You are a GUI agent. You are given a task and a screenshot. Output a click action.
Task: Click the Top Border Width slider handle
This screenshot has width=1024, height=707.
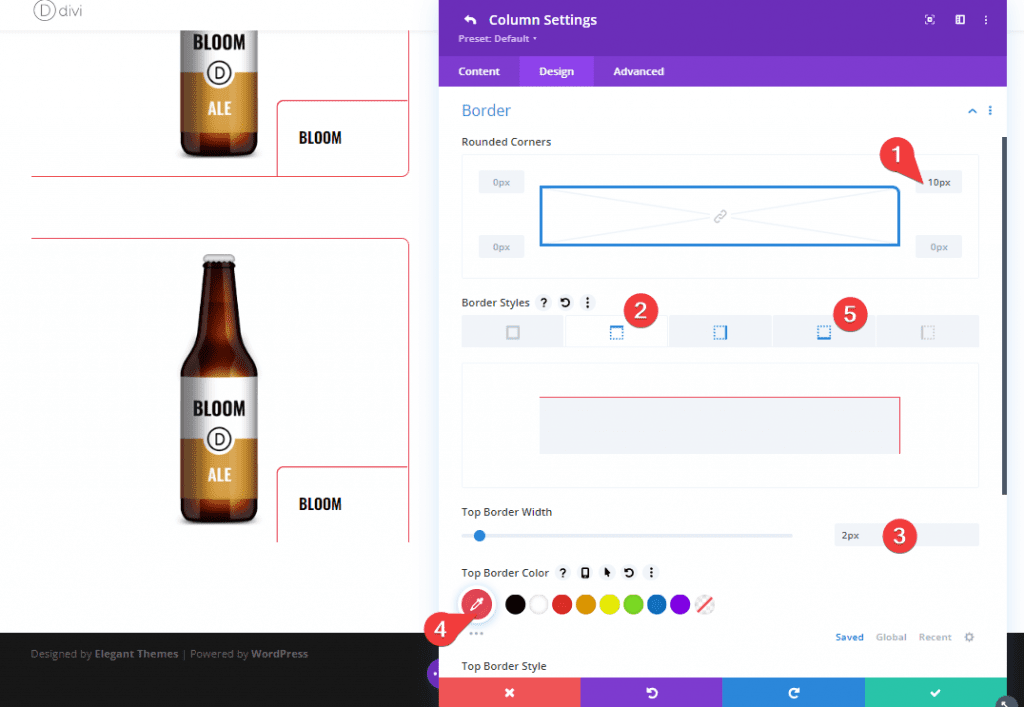(x=479, y=535)
